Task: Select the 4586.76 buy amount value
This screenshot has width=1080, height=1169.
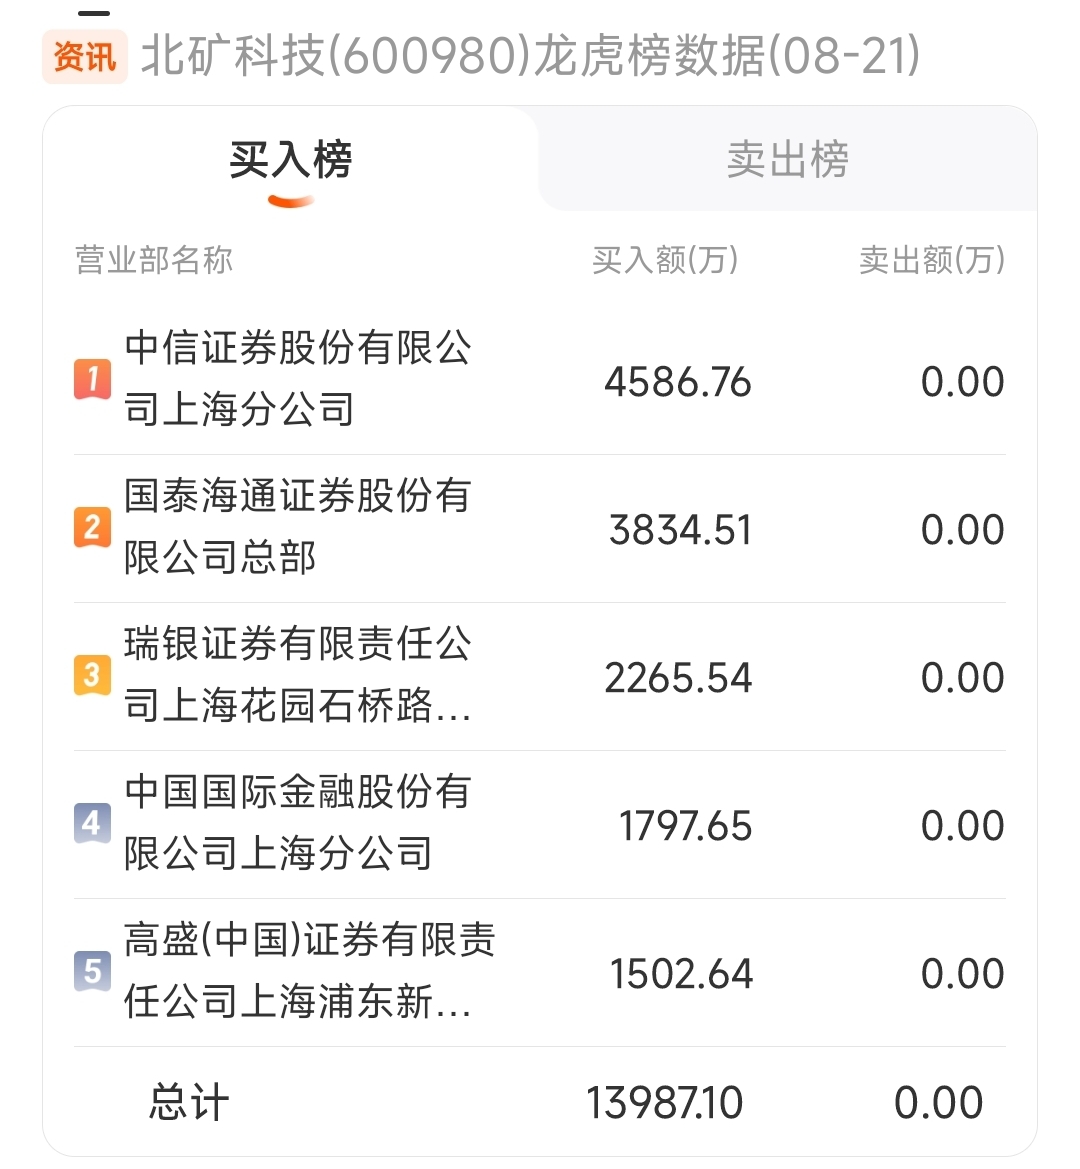Action: (678, 382)
